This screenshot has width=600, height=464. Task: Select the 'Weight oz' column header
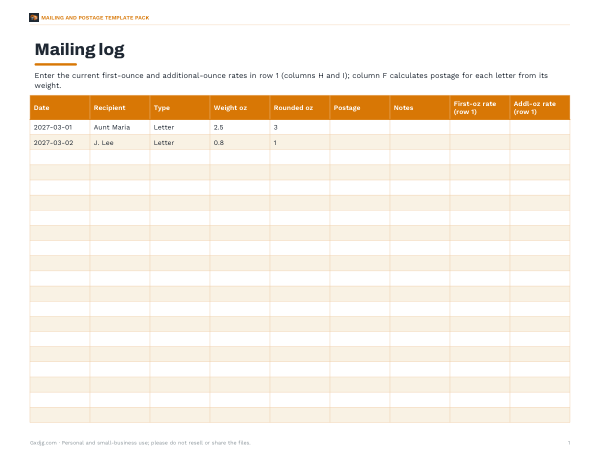[240, 108]
